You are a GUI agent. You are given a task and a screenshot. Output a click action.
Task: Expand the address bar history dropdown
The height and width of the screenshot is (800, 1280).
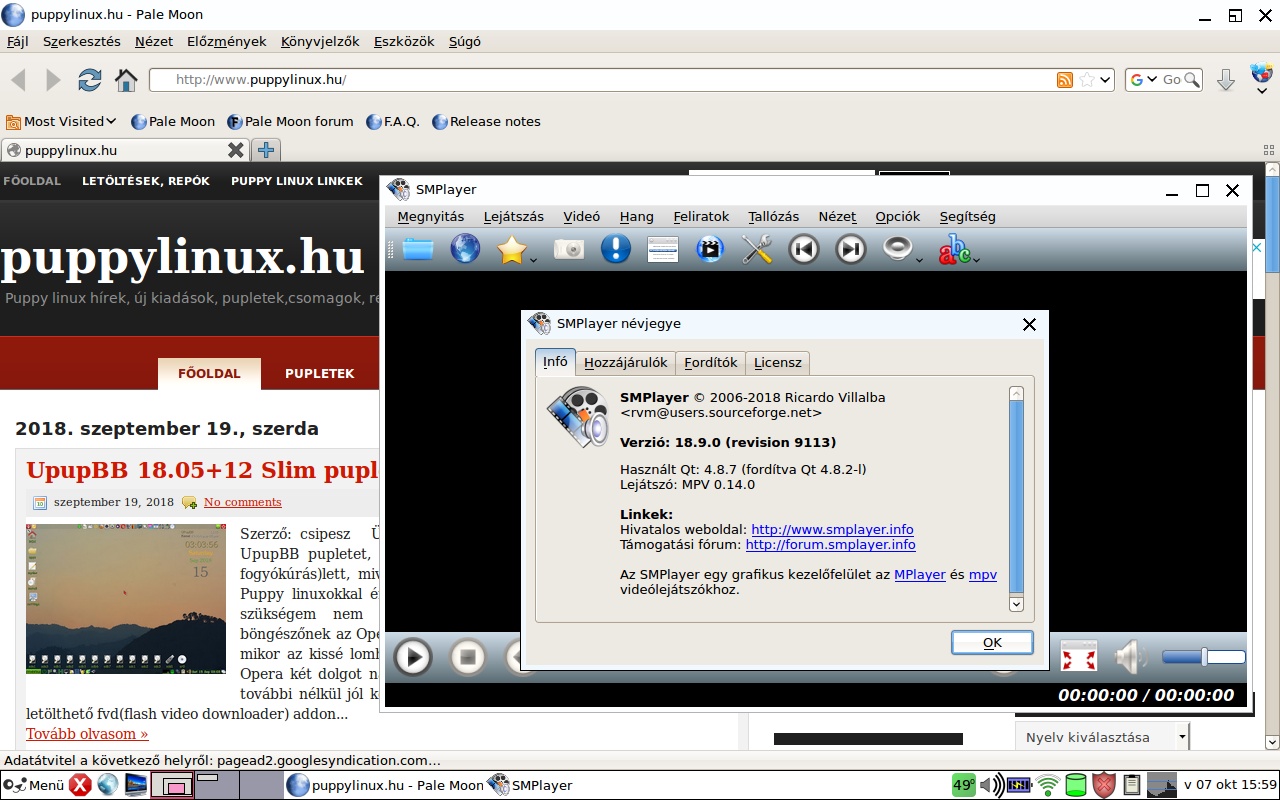point(1105,80)
